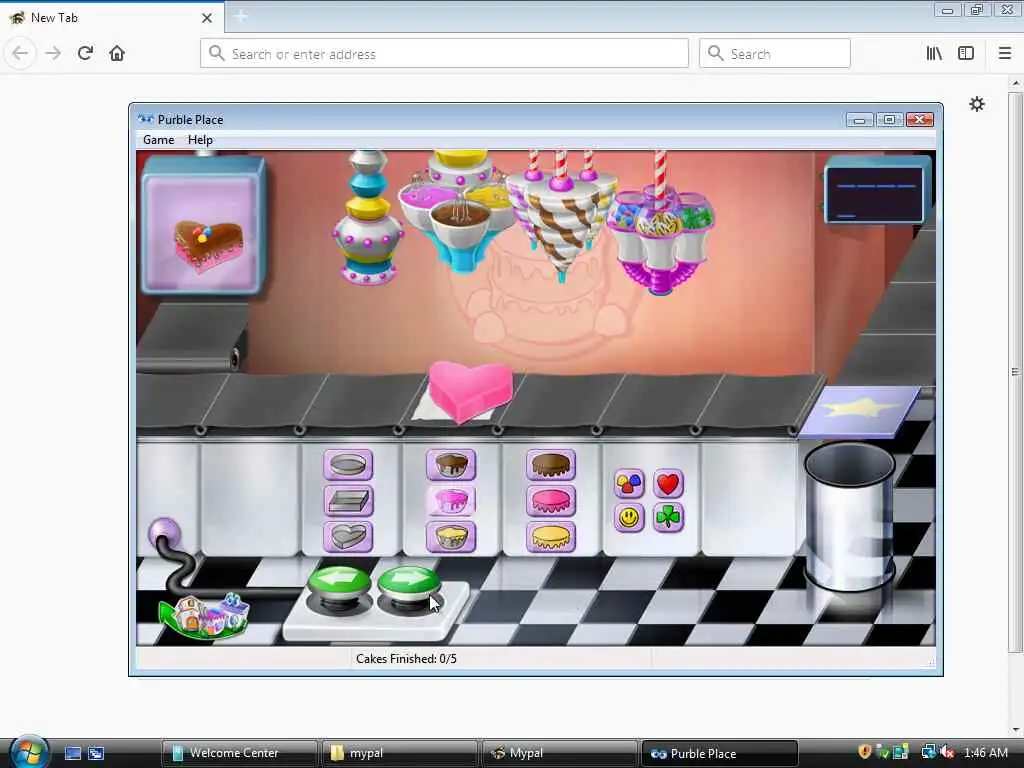Go to the browser Home page
The width and height of the screenshot is (1024, 768).
117,53
